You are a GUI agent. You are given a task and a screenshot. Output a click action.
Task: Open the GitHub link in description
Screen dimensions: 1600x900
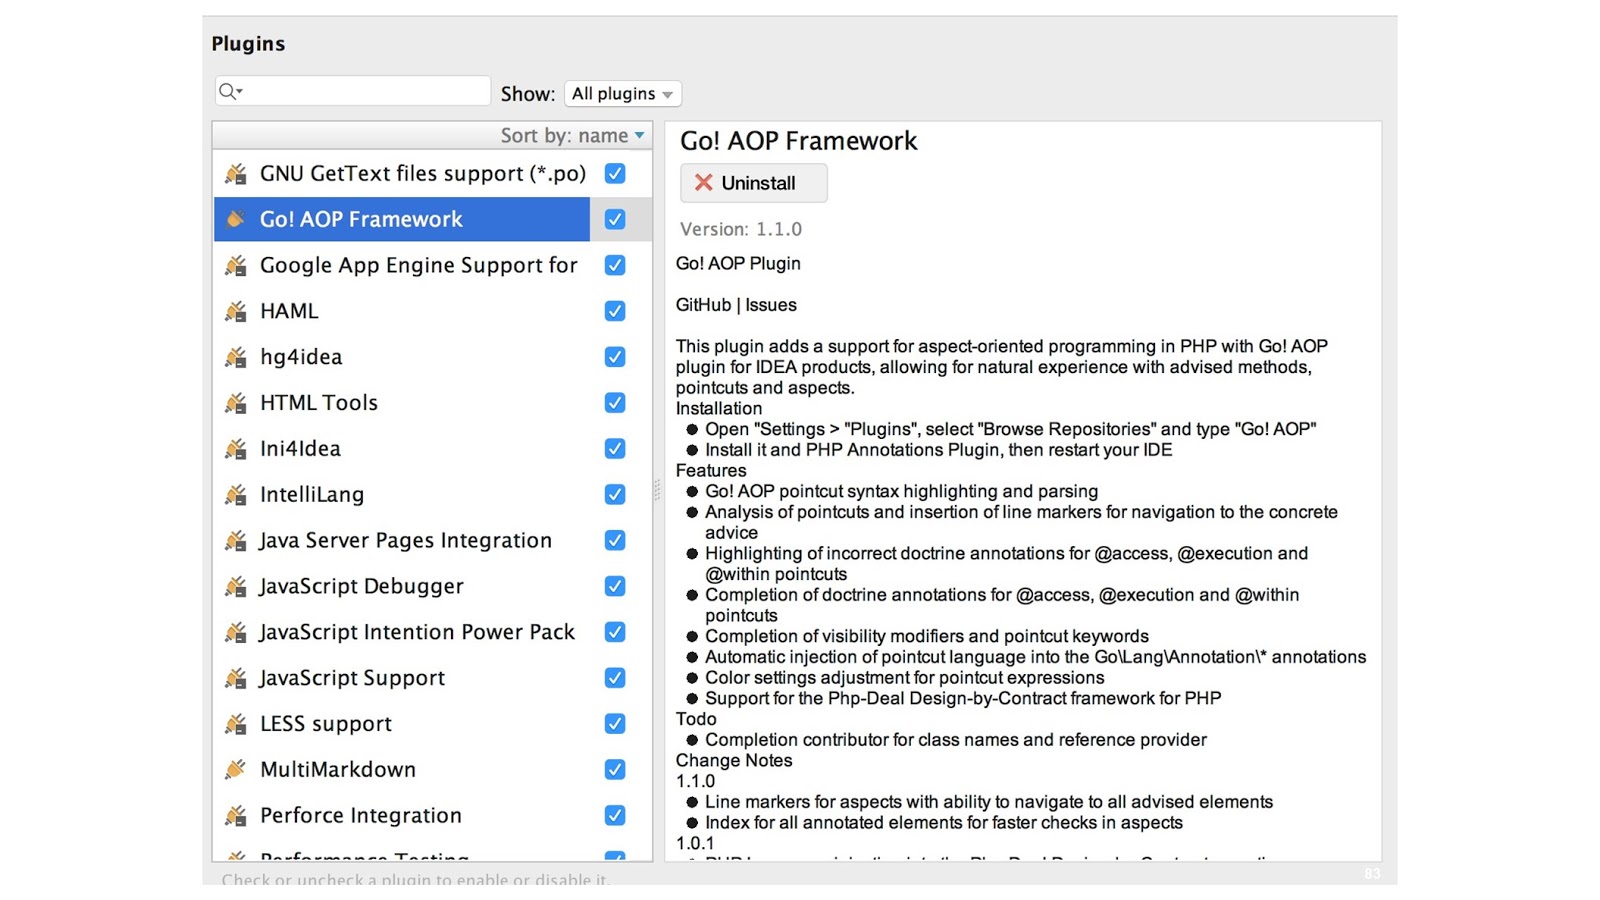click(703, 305)
